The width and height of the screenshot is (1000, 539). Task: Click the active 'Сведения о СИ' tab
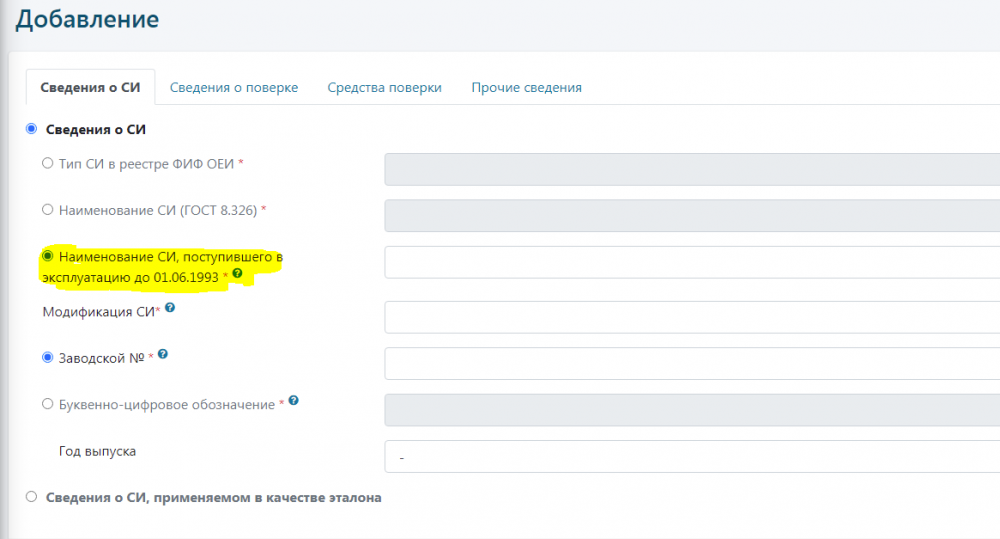tap(90, 87)
